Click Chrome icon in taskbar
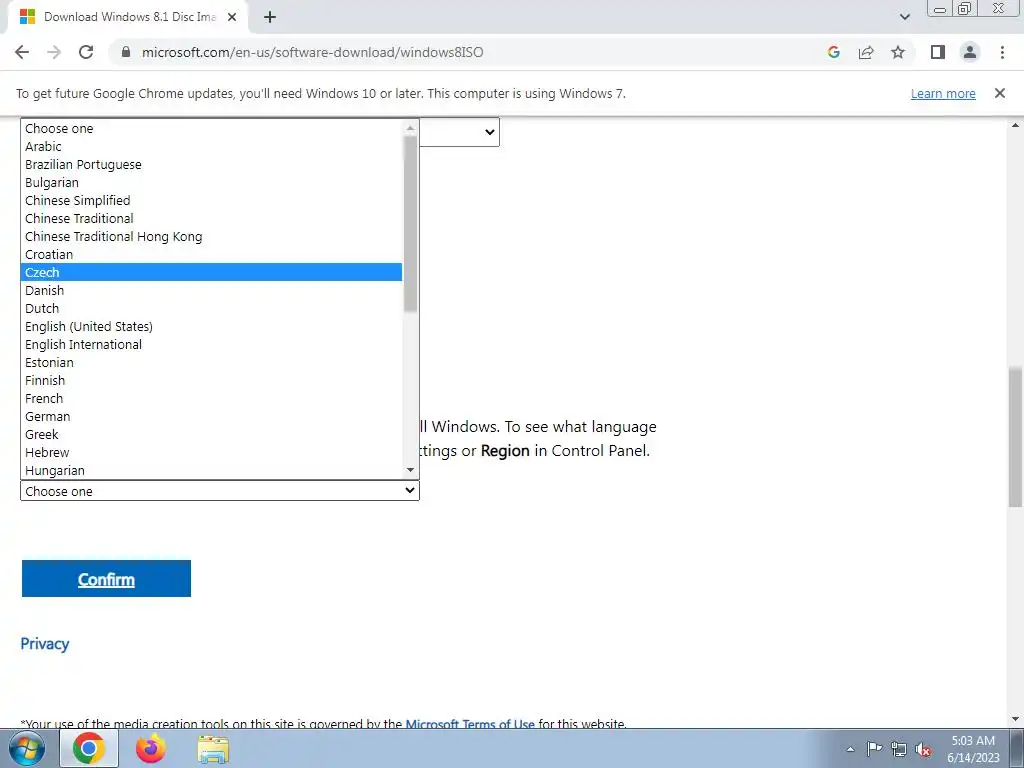 (x=89, y=748)
